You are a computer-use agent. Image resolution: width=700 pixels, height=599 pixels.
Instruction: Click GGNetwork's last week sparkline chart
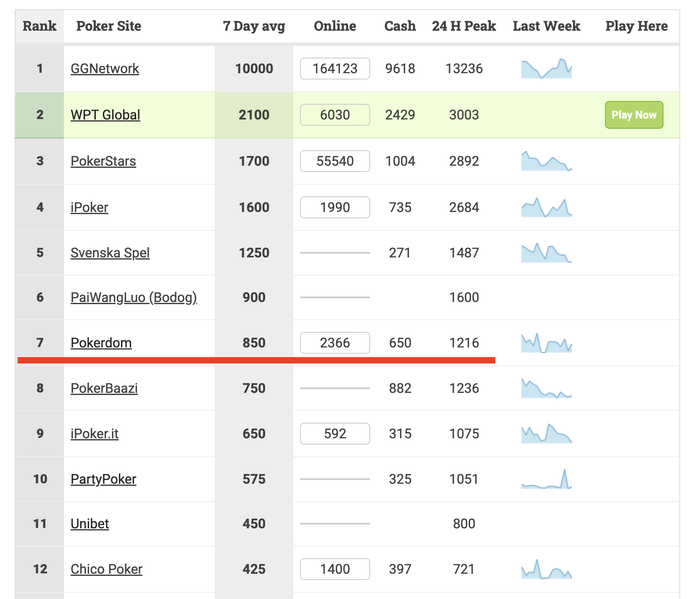pos(546,69)
